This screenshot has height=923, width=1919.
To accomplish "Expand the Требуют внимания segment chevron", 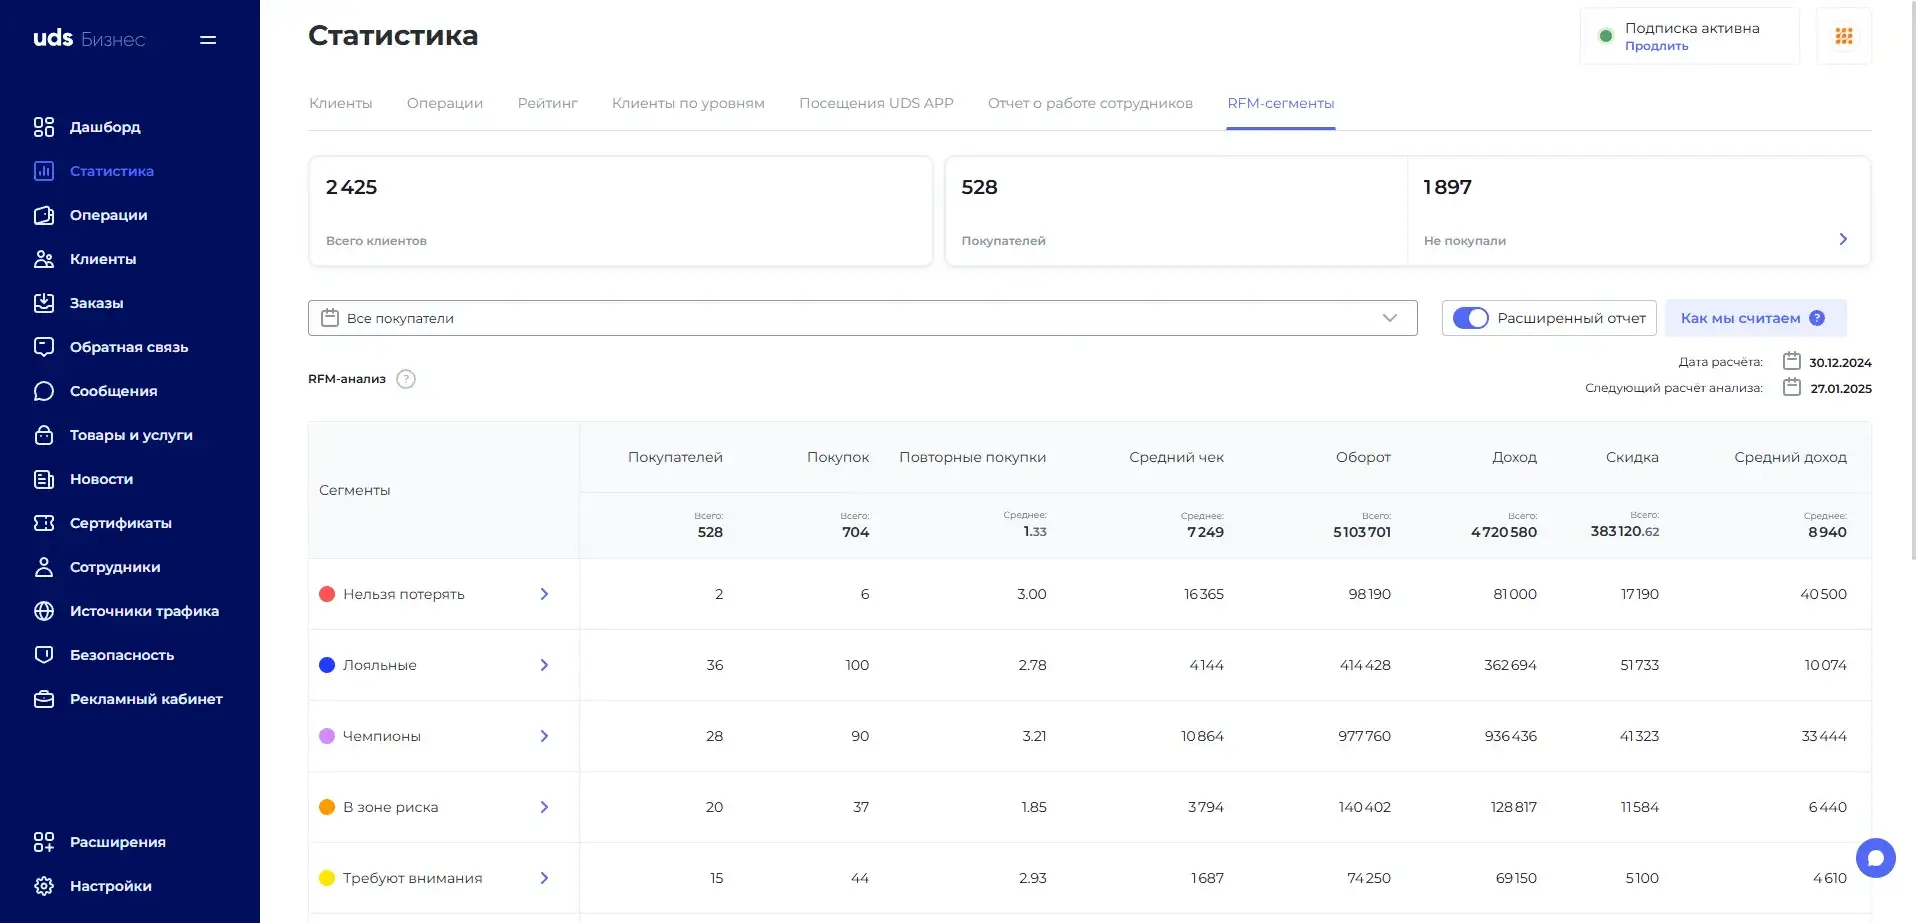I will point(544,878).
